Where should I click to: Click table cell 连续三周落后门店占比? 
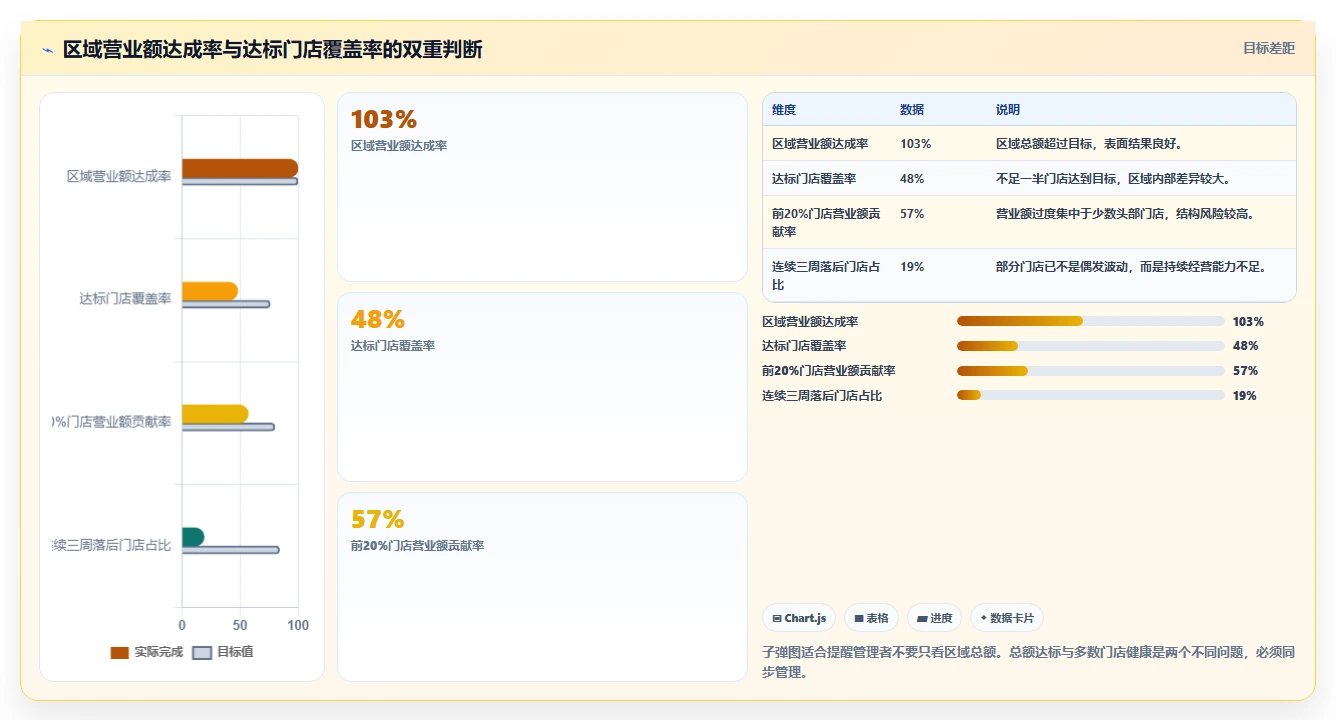pos(826,276)
